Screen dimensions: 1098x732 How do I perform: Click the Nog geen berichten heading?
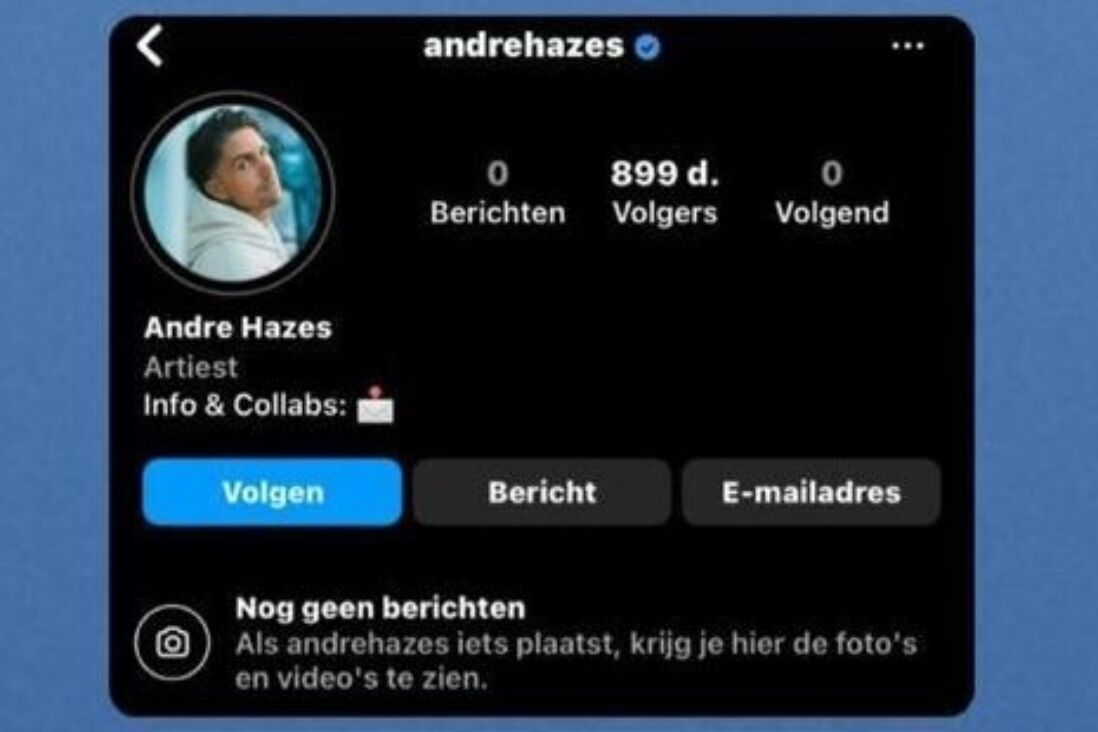(x=380, y=608)
